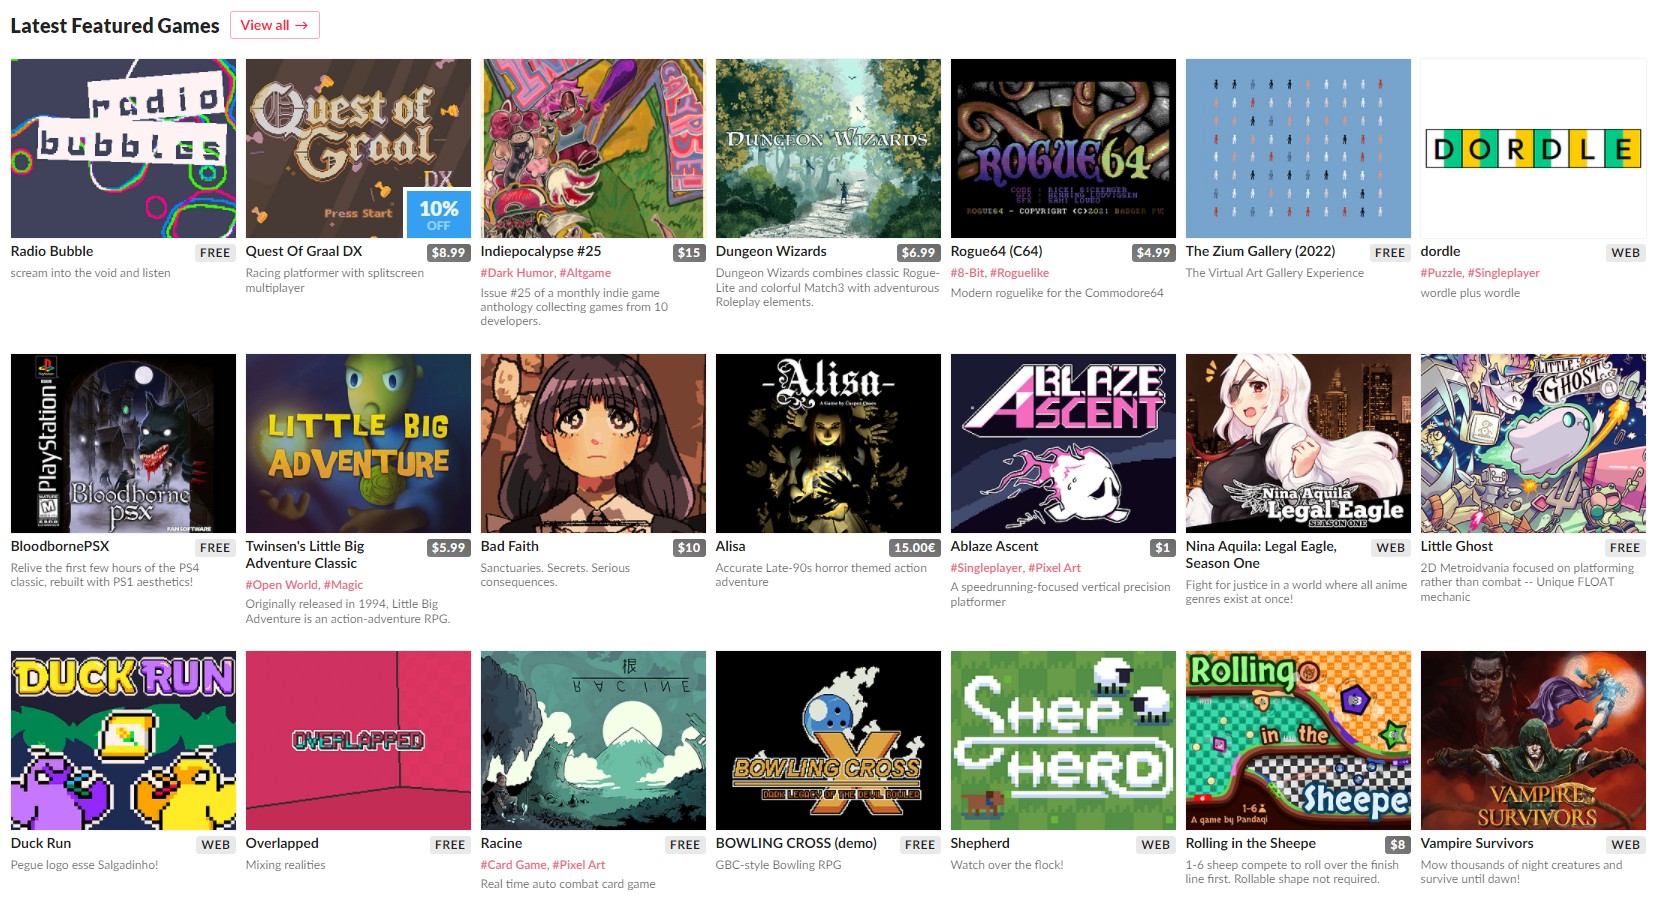
Task: Click the #Open World tag for Little Big Adventure
Action: coord(282,585)
